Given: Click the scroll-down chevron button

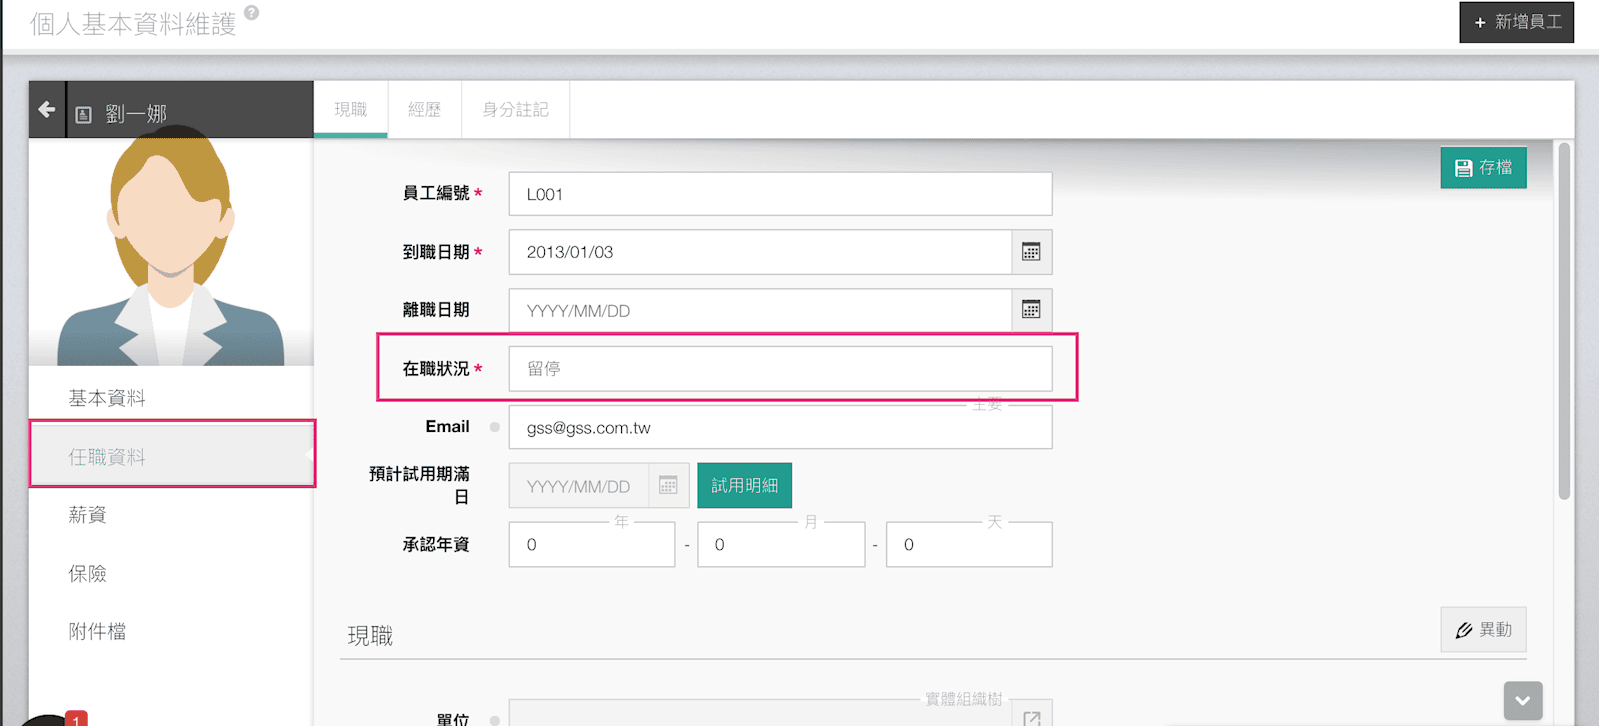Looking at the screenshot, I should click(1522, 700).
